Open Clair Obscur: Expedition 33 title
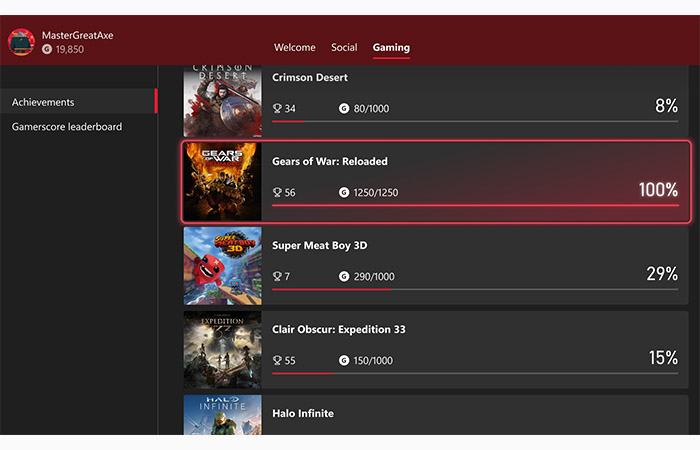Viewport: 700px width, 450px height. tap(338, 329)
